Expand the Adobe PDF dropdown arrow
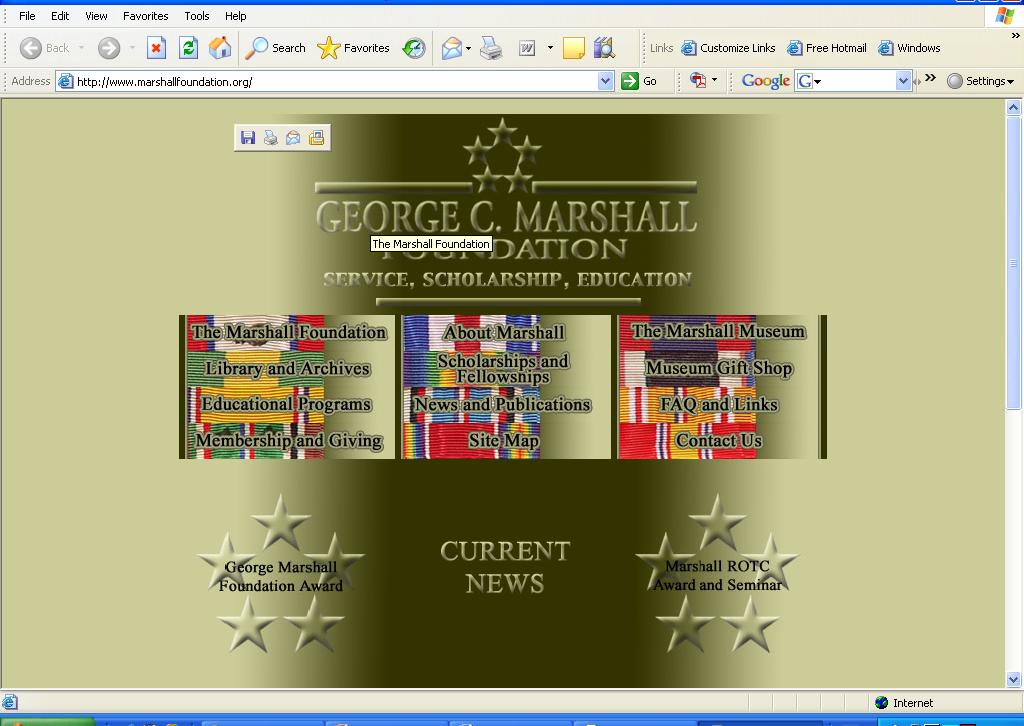This screenshot has height=726, width=1024. pos(714,80)
